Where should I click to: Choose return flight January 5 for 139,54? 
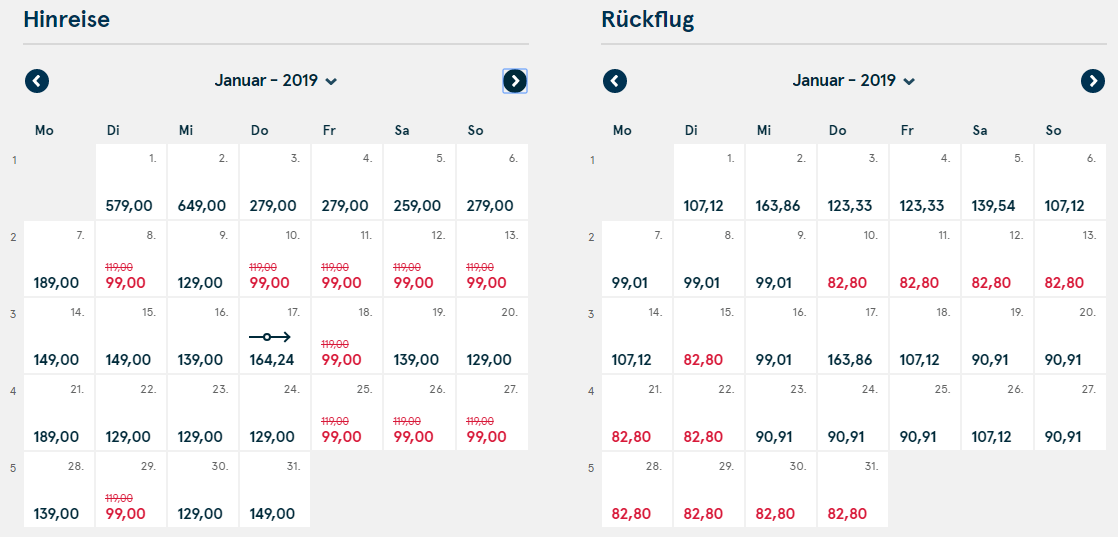coord(998,181)
